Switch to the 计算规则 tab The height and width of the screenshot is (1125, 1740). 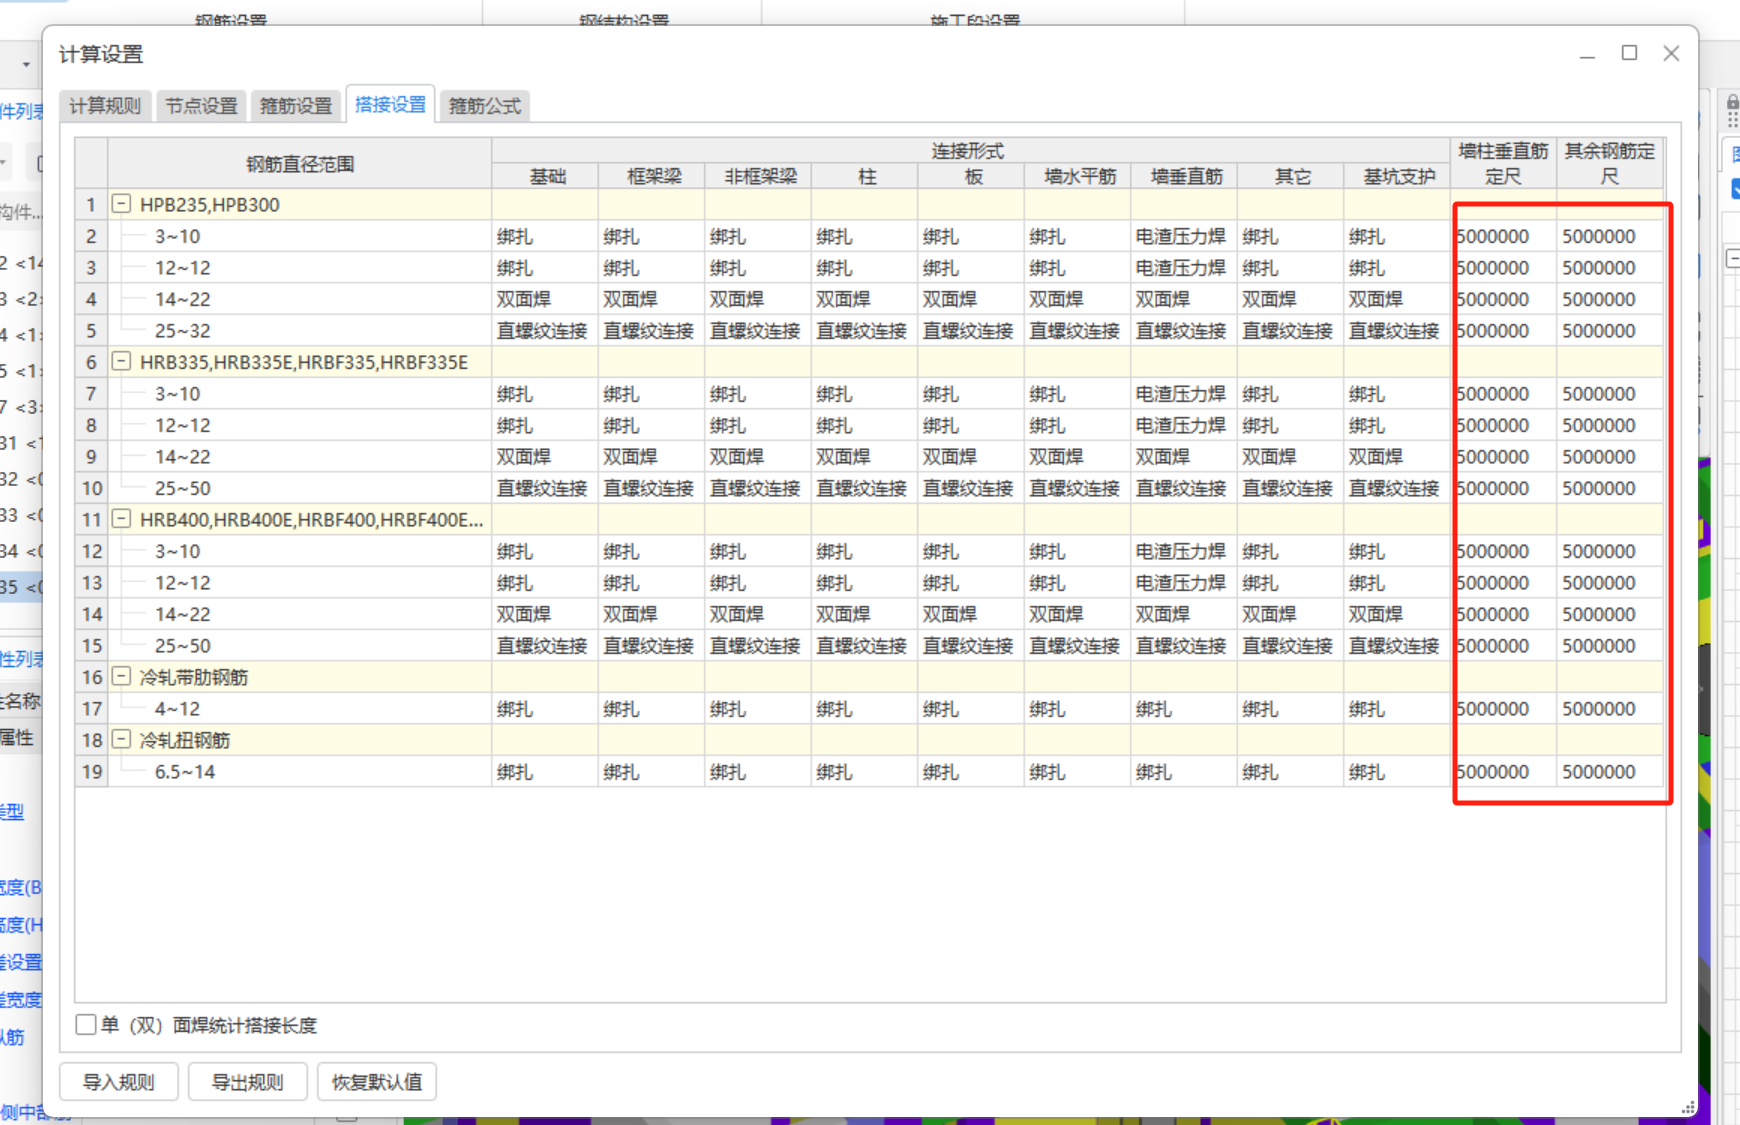pos(105,106)
